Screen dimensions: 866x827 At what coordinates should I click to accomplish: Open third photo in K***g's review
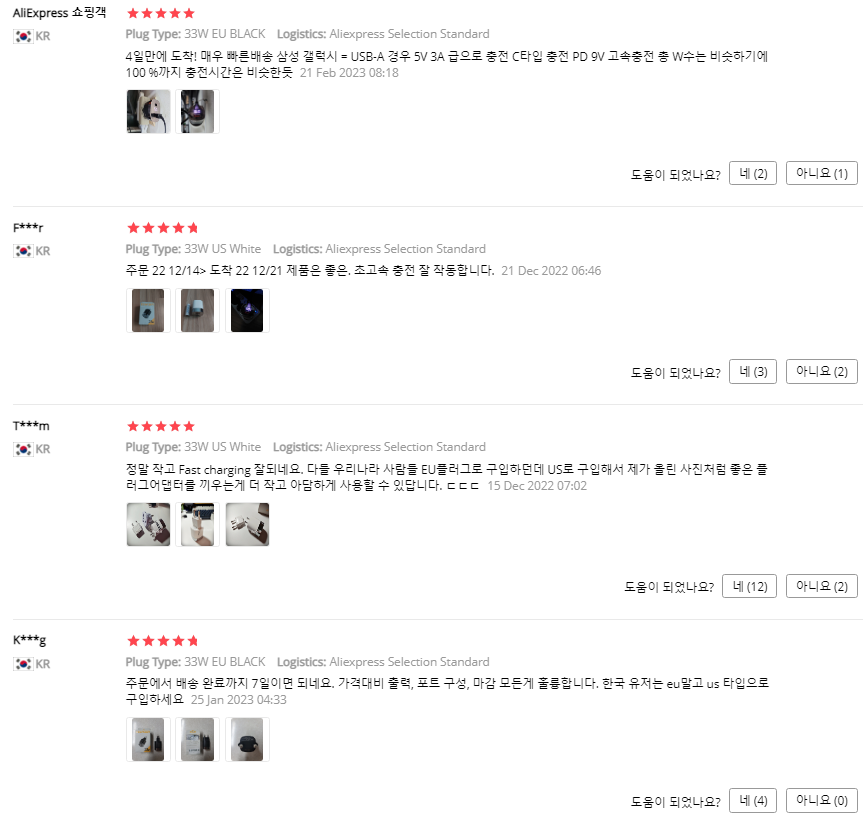[x=247, y=739]
